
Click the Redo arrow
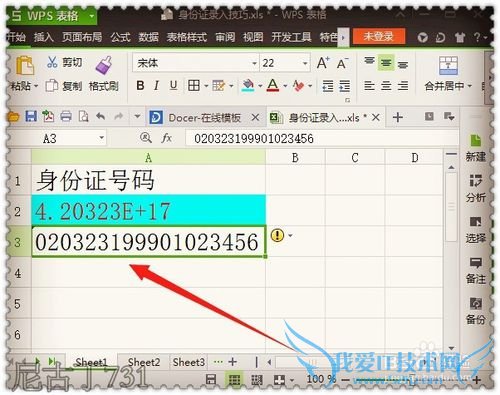[118, 117]
